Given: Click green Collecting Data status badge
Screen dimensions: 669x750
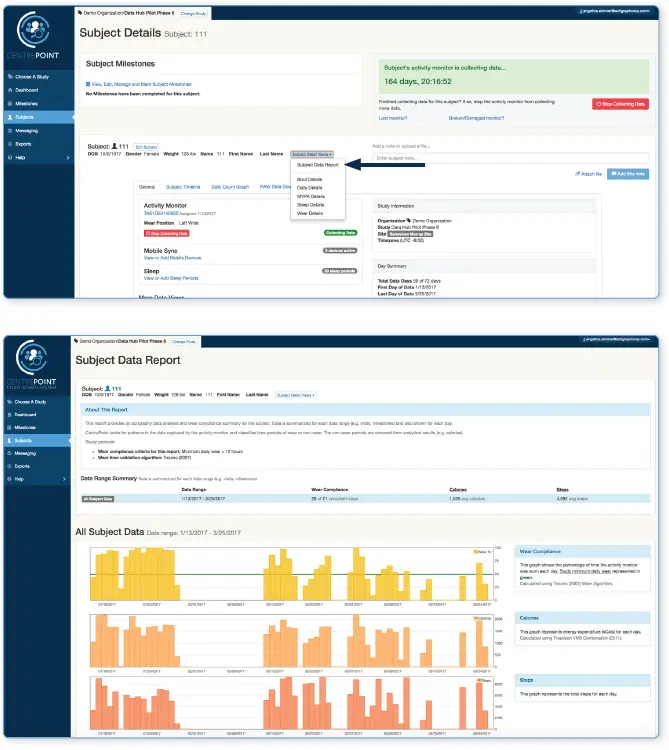Looking at the screenshot, I should (x=340, y=233).
